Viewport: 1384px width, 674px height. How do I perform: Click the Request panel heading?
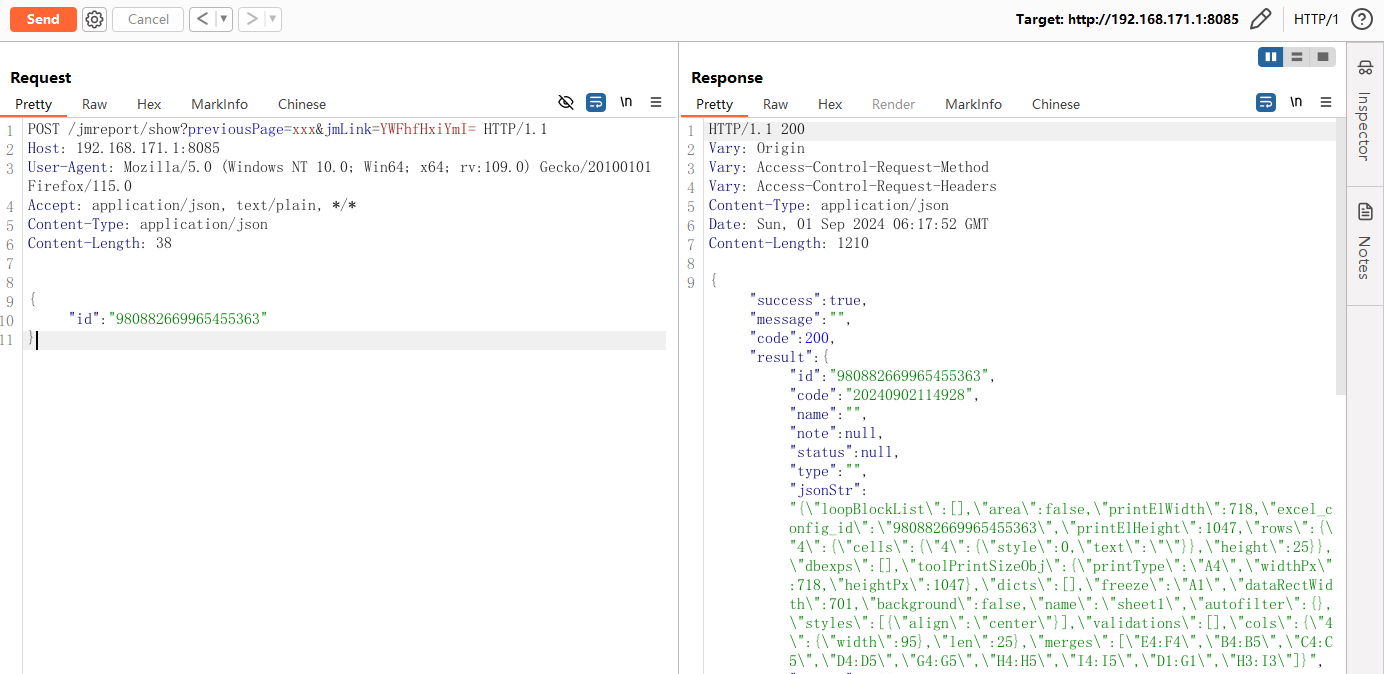point(41,77)
